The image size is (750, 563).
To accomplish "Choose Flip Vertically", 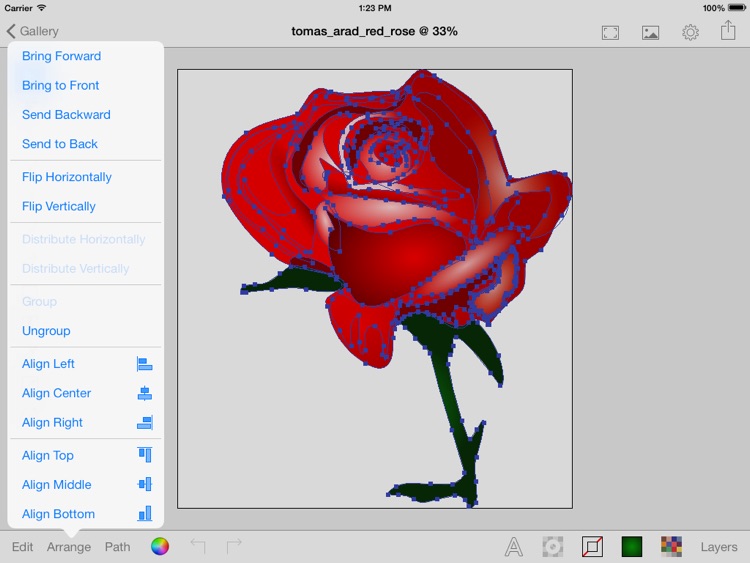I will pyautogui.click(x=58, y=206).
